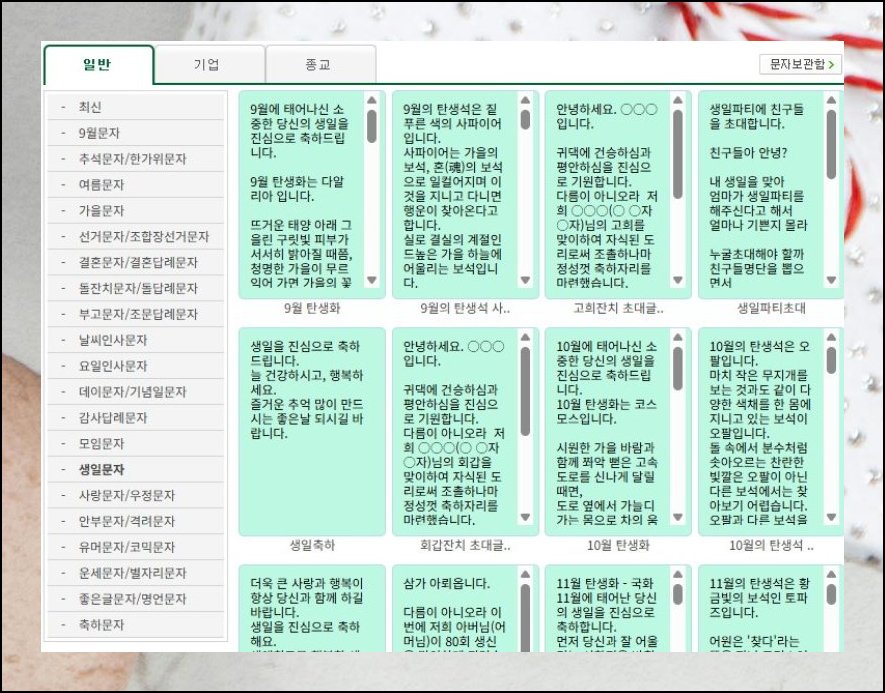Open the 종교 tab
This screenshot has height=693, width=885.
pos(321,64)
